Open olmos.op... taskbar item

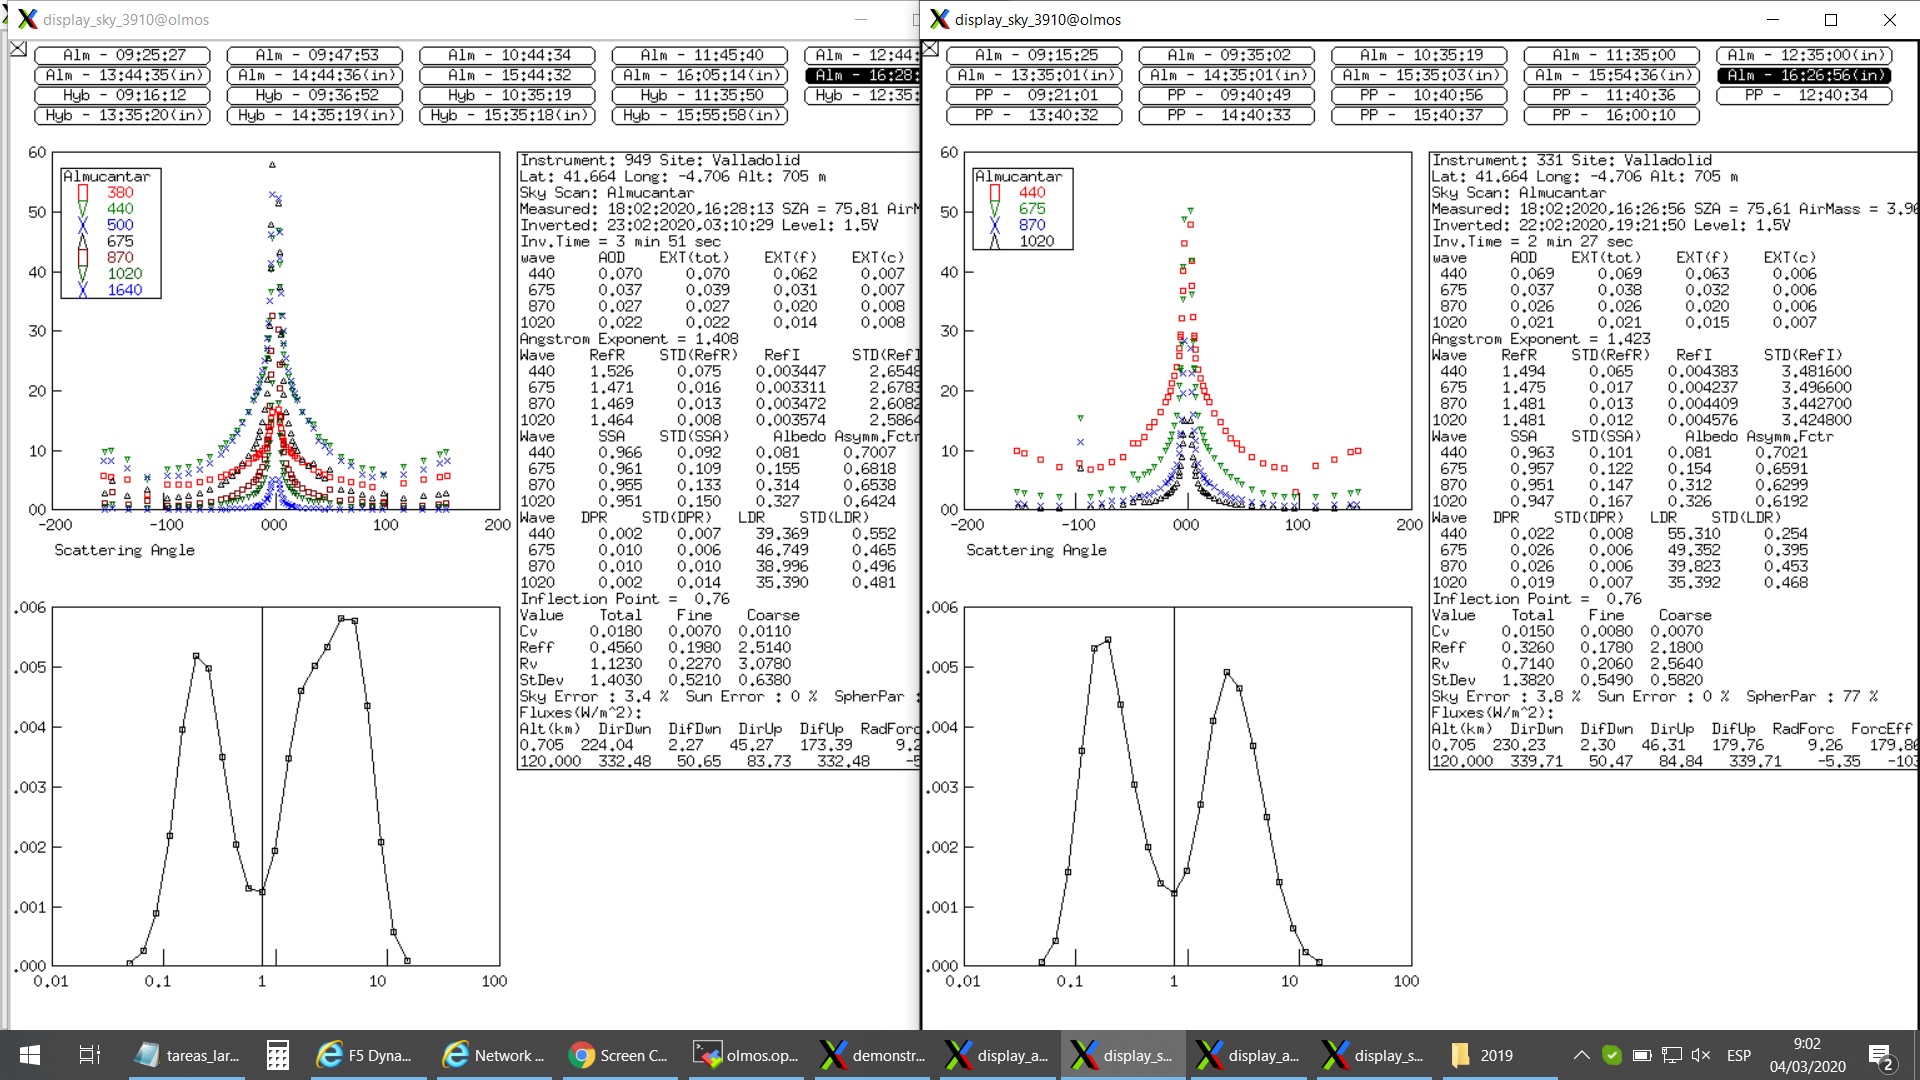tap(745, 1055)
